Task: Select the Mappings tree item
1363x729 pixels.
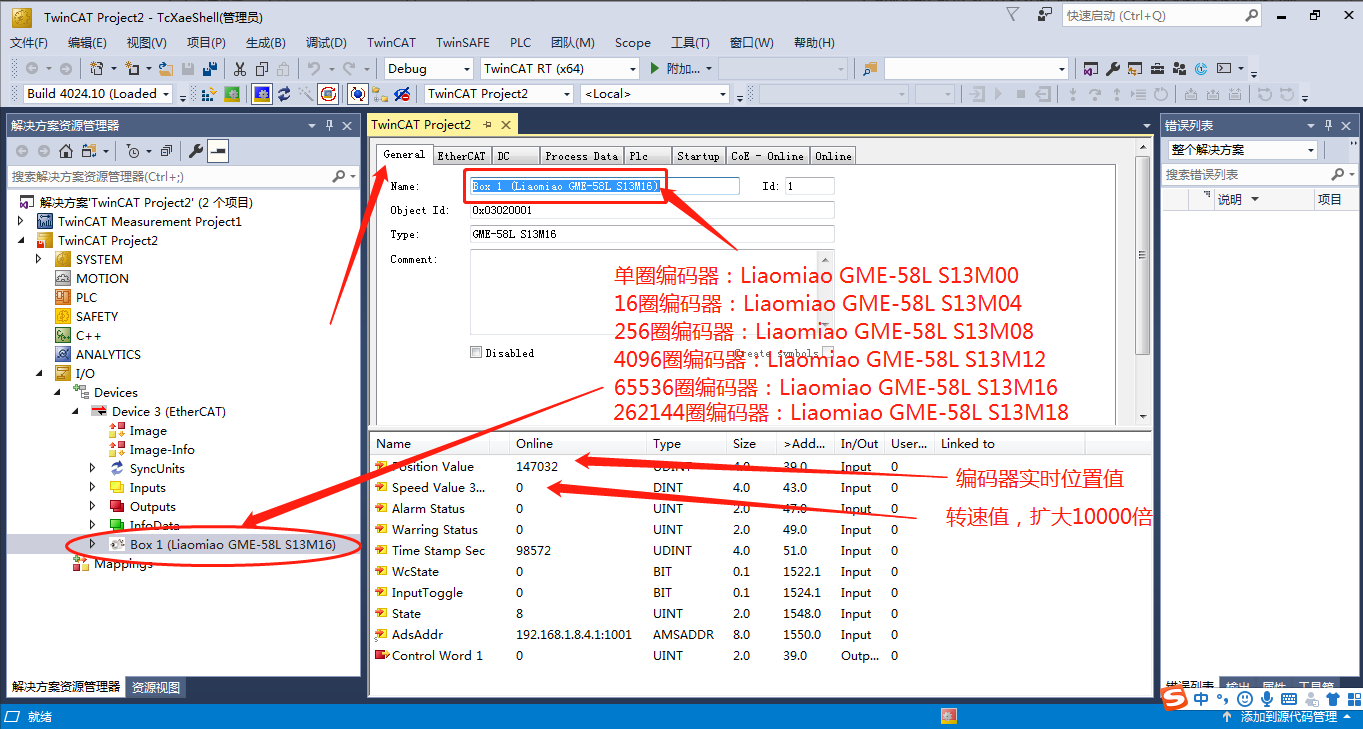Action: (x=123, y=564)
